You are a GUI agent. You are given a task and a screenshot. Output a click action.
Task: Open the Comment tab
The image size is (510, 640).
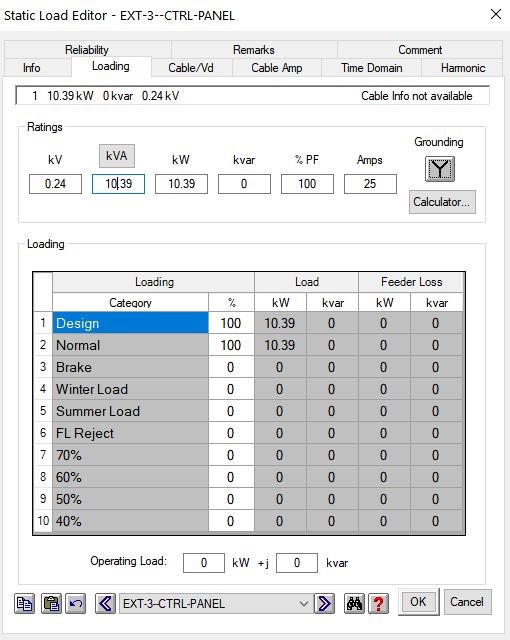(x=420, y=49)
